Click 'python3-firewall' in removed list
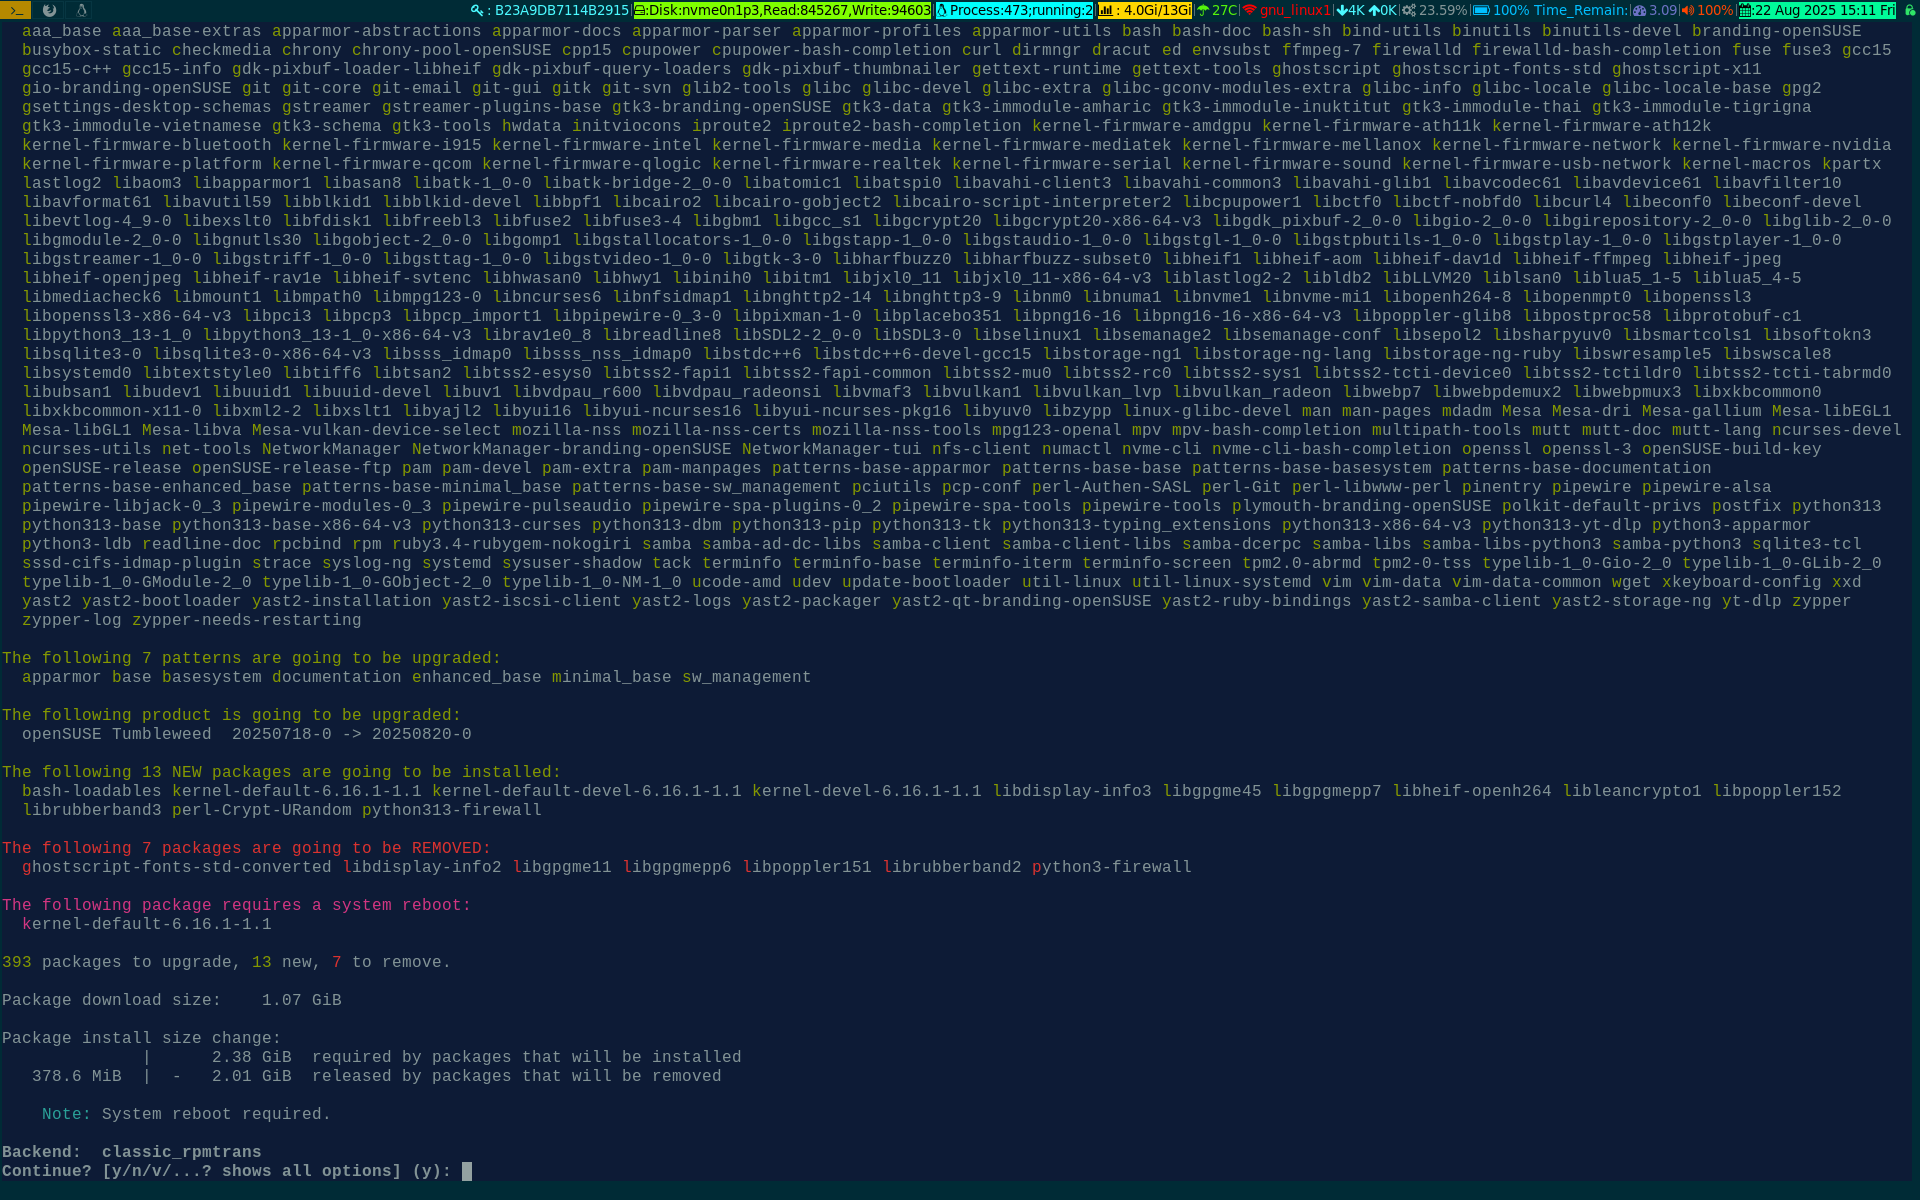Screen dimensions: 1920x1200 point(1112,867)
